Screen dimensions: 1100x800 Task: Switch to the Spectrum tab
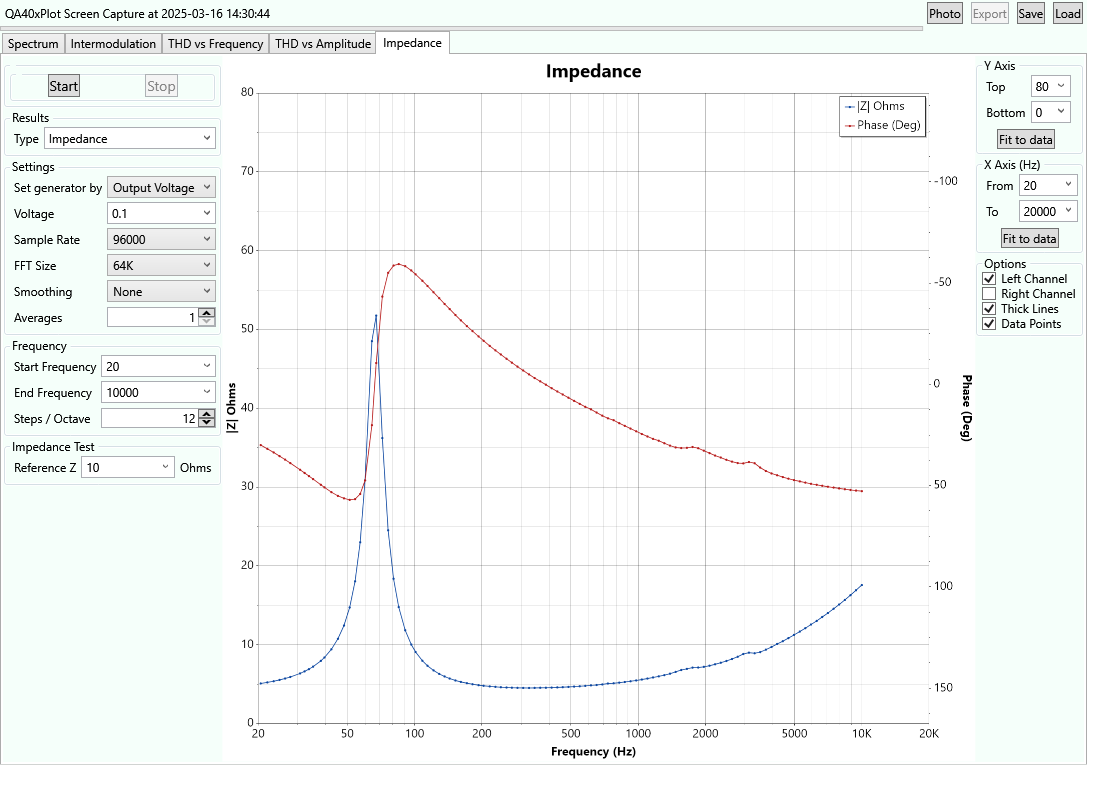33,44
